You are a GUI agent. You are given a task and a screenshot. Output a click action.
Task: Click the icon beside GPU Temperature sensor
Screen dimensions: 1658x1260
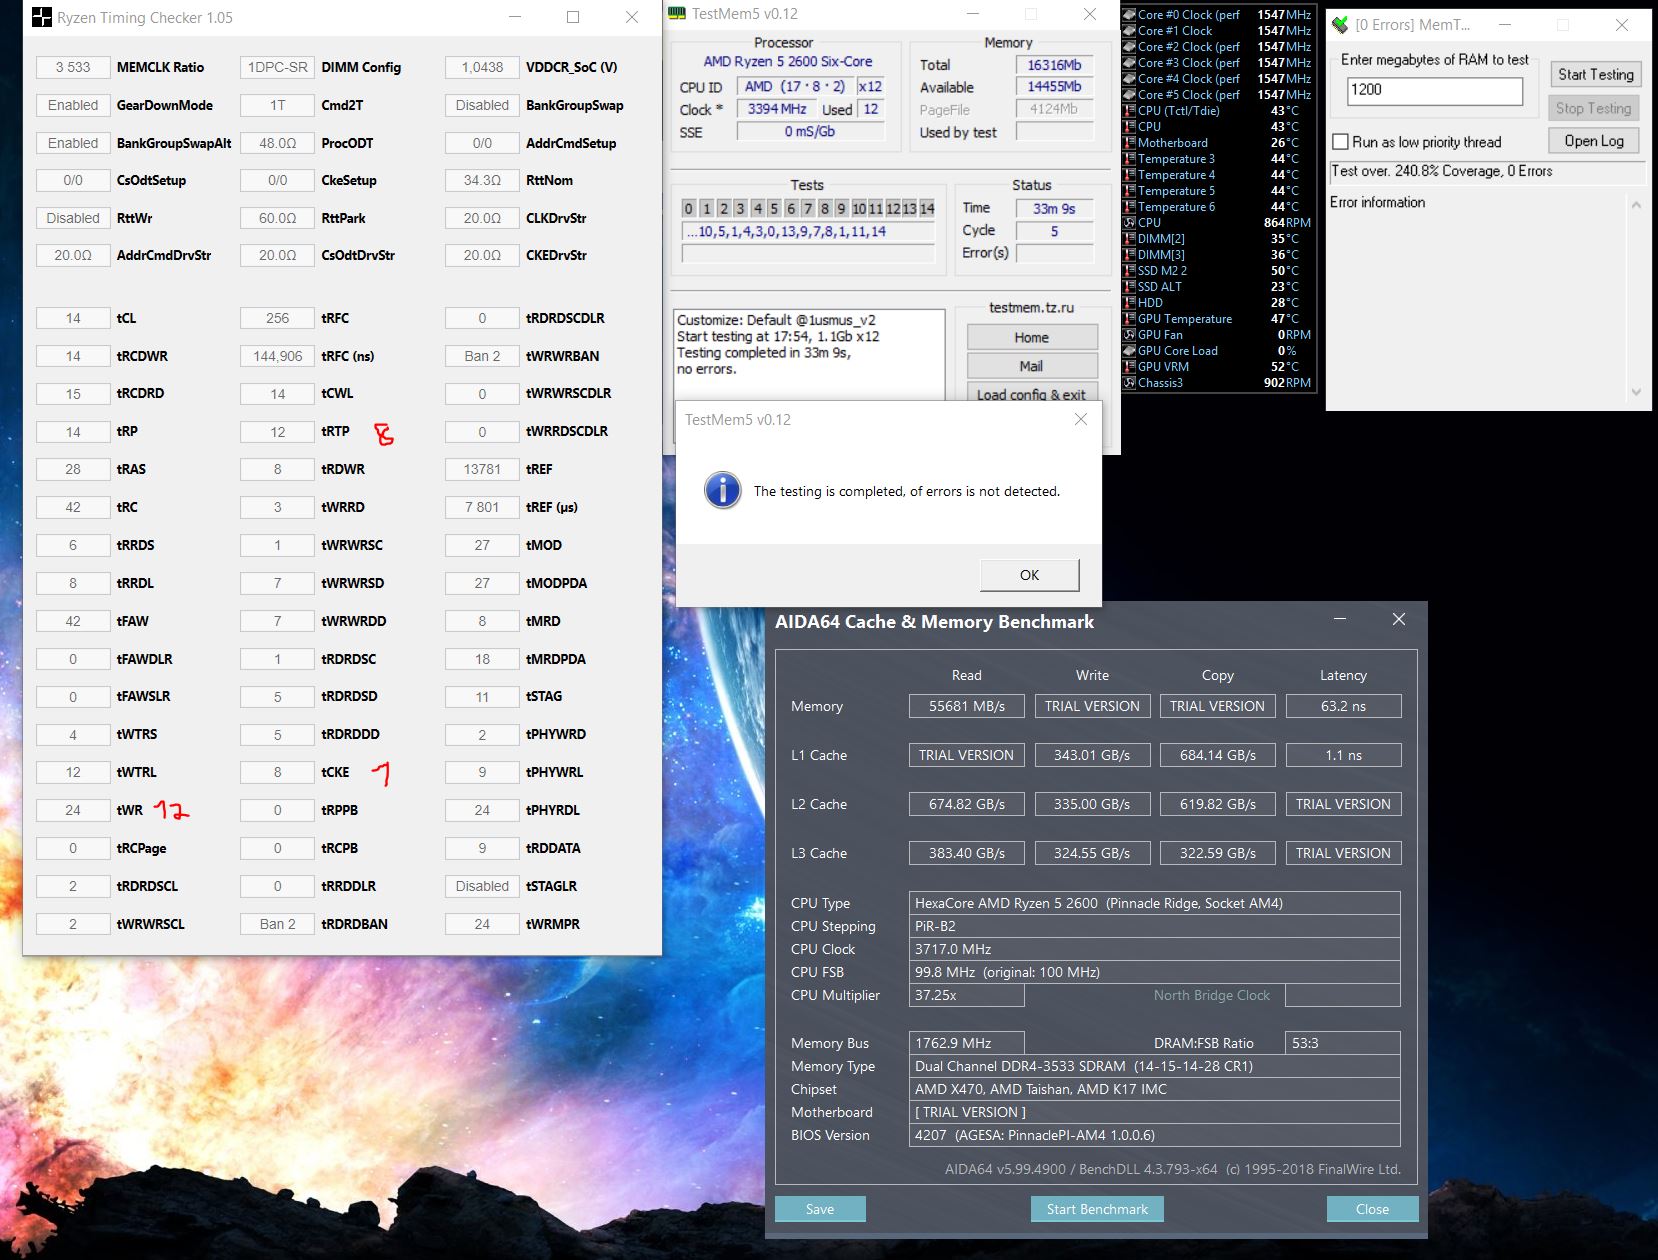pos(1129,319)
